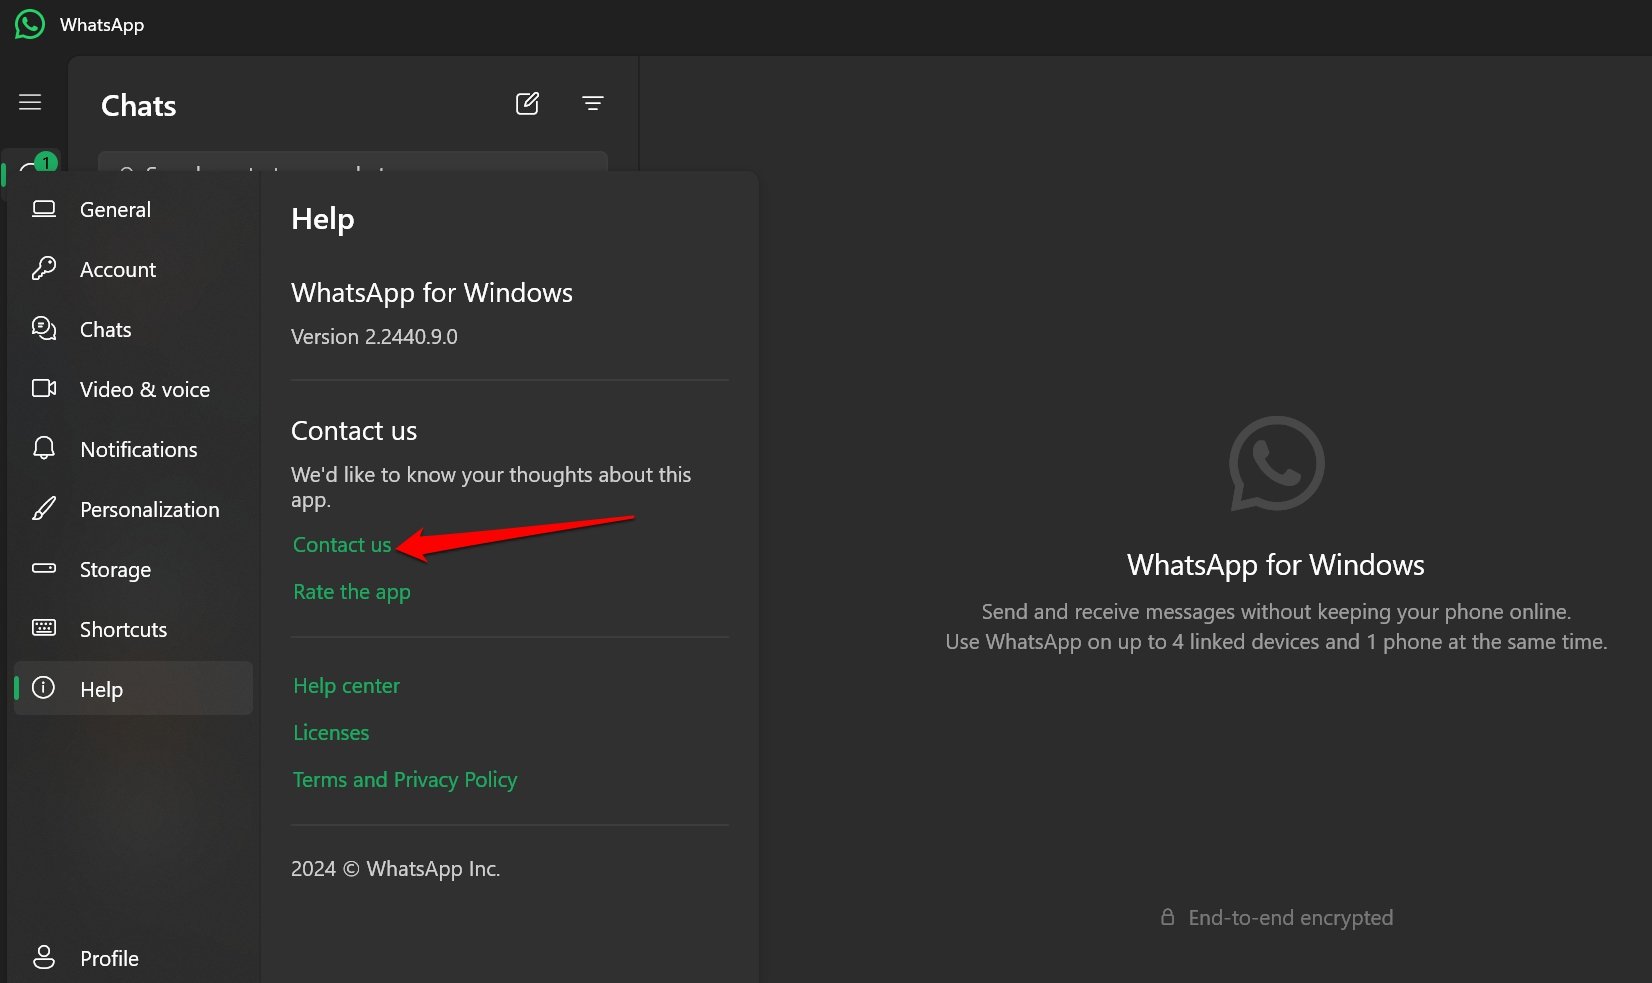Select the Help settings tab
1652x983 pixels.
(133, 688)
